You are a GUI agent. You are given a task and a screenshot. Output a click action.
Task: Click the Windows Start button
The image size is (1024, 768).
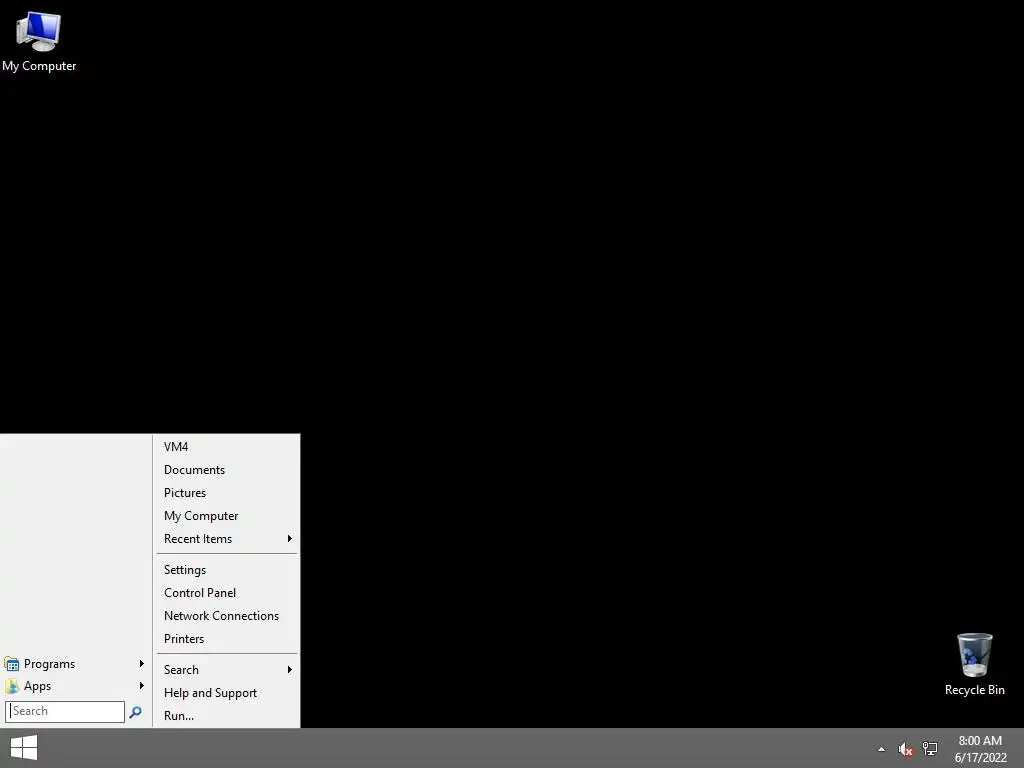(24, 748)
